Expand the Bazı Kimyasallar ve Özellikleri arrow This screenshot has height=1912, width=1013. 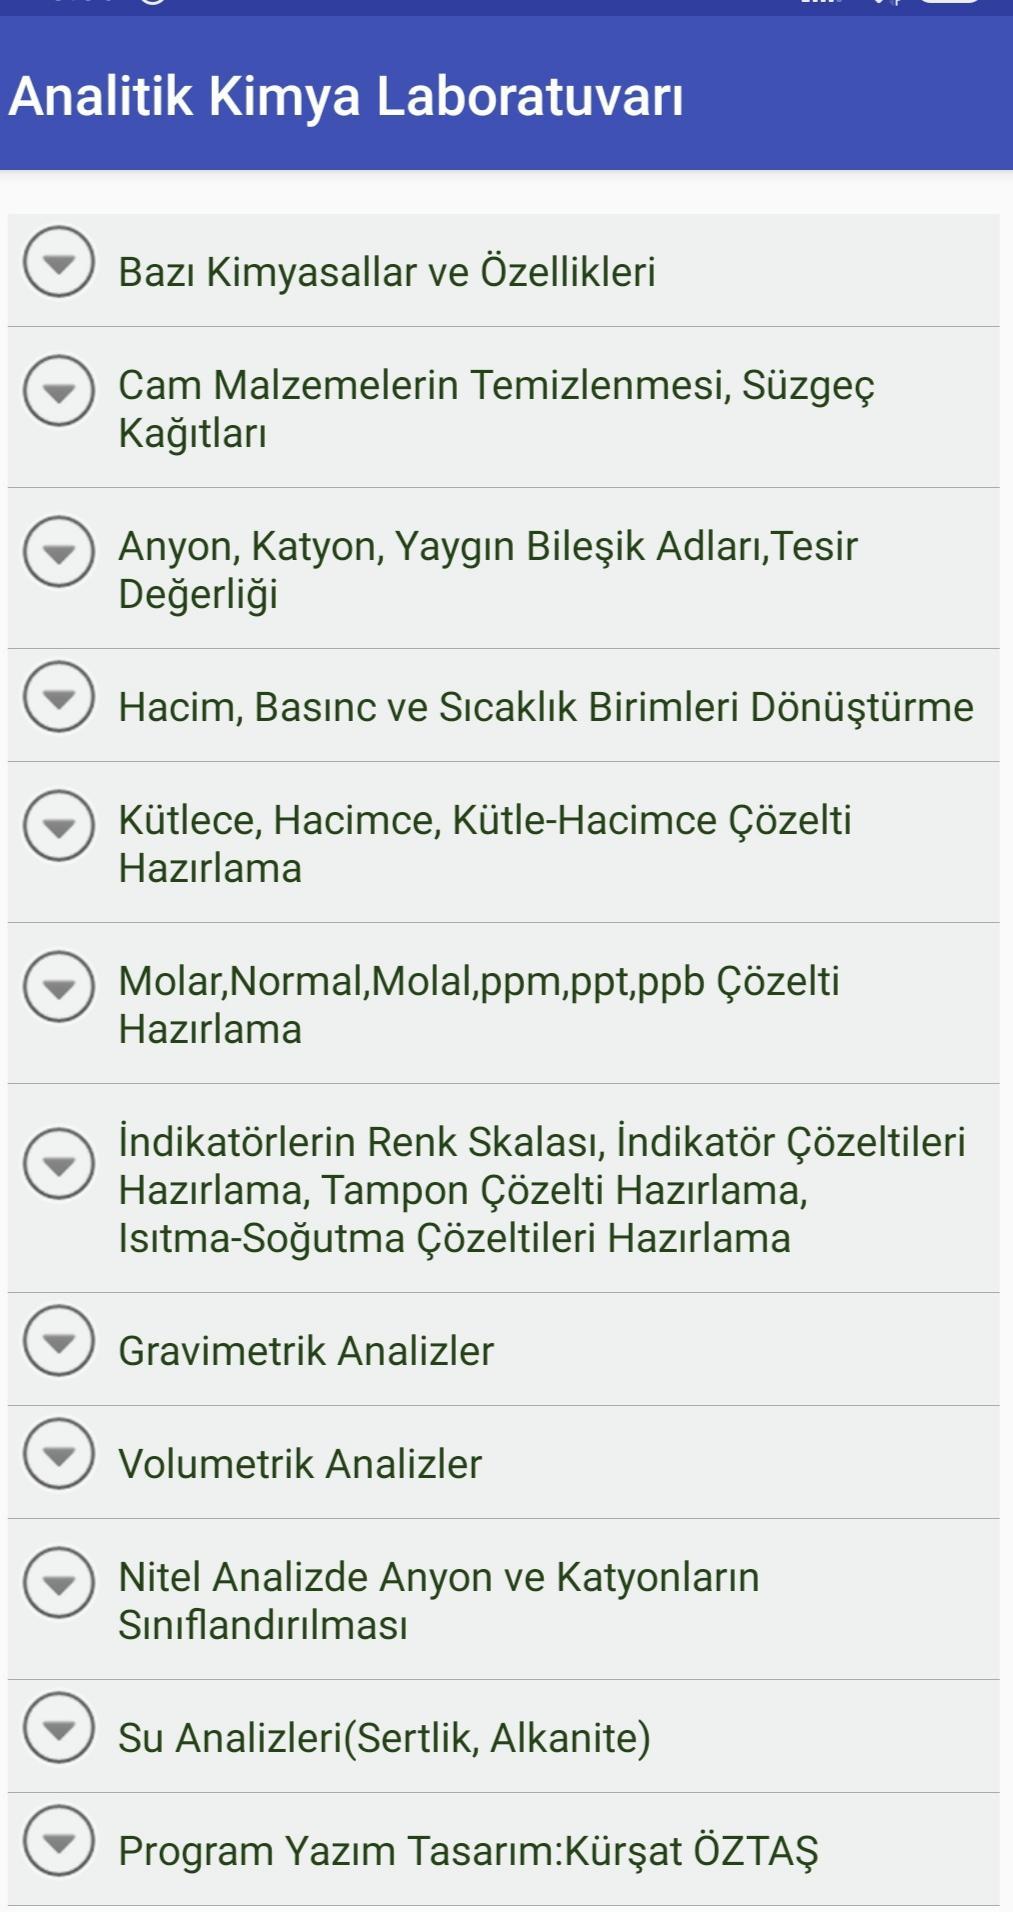tap(59, 262)
